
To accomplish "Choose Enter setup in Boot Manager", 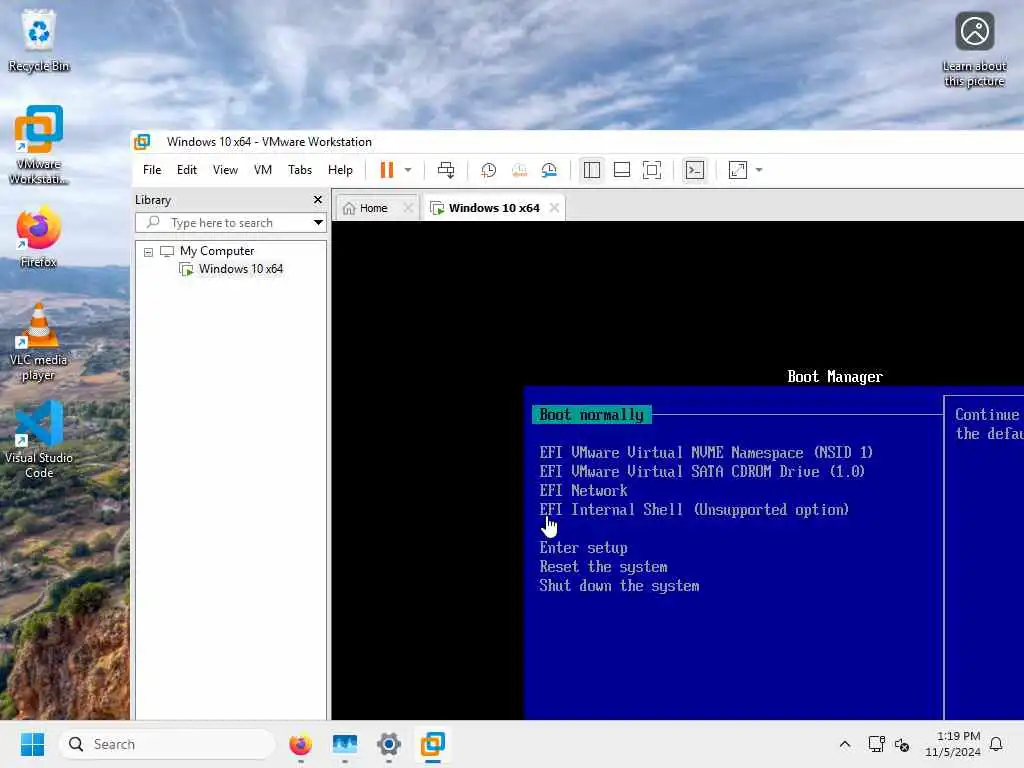I will (x=583, y=547).
